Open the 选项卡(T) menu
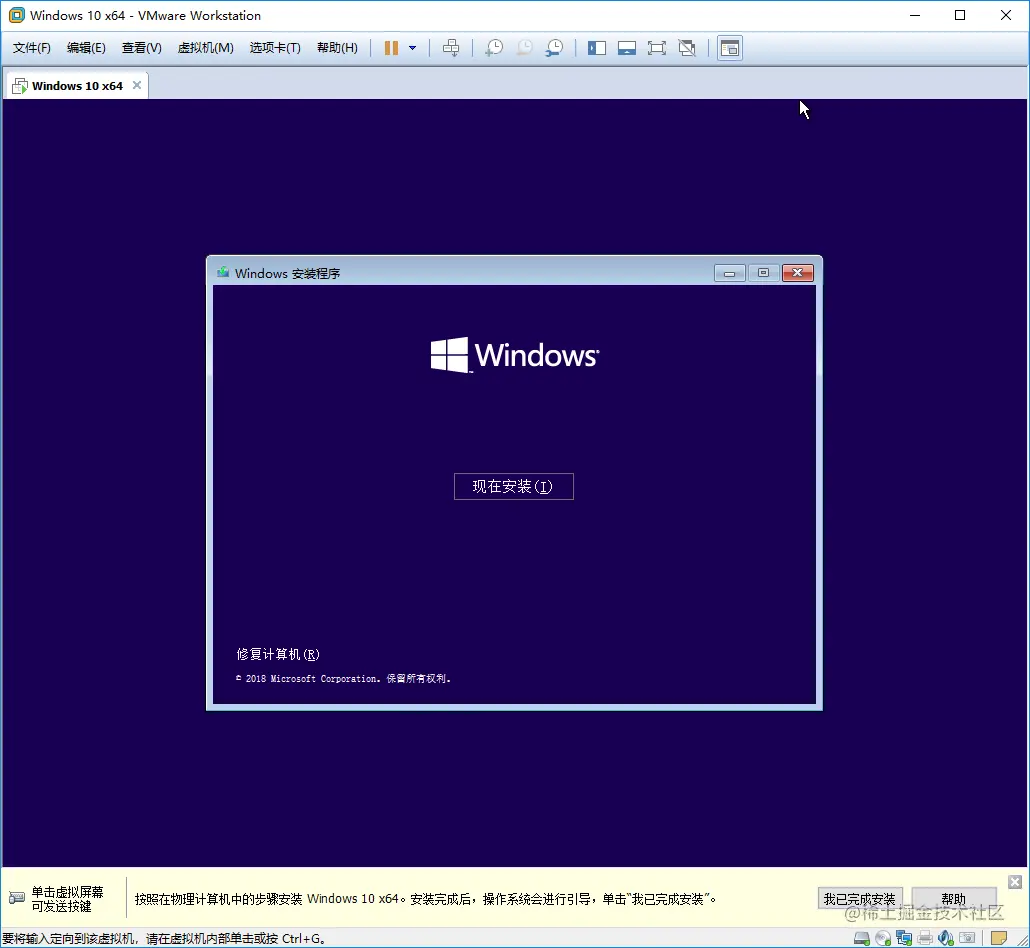 point(275,48)
